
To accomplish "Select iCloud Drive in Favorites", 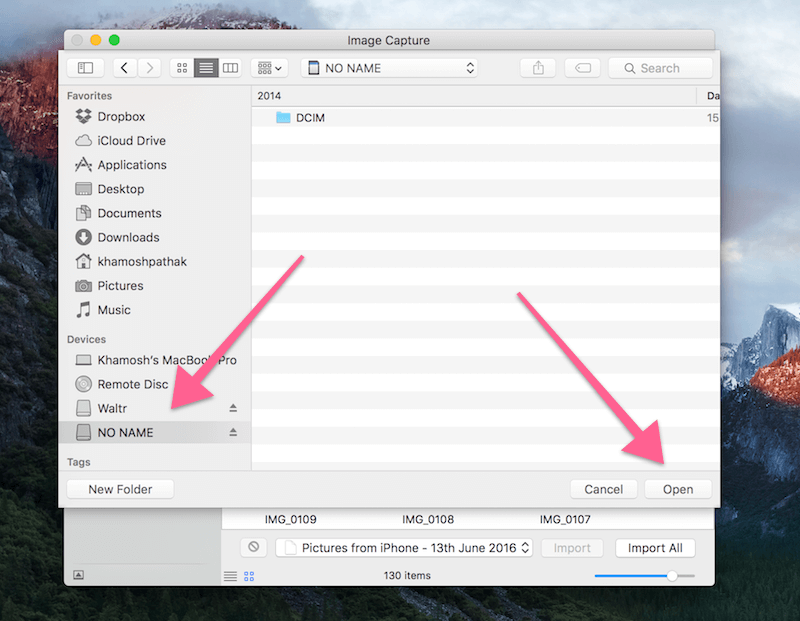I will pyautogui.click(x=131, y=141).
